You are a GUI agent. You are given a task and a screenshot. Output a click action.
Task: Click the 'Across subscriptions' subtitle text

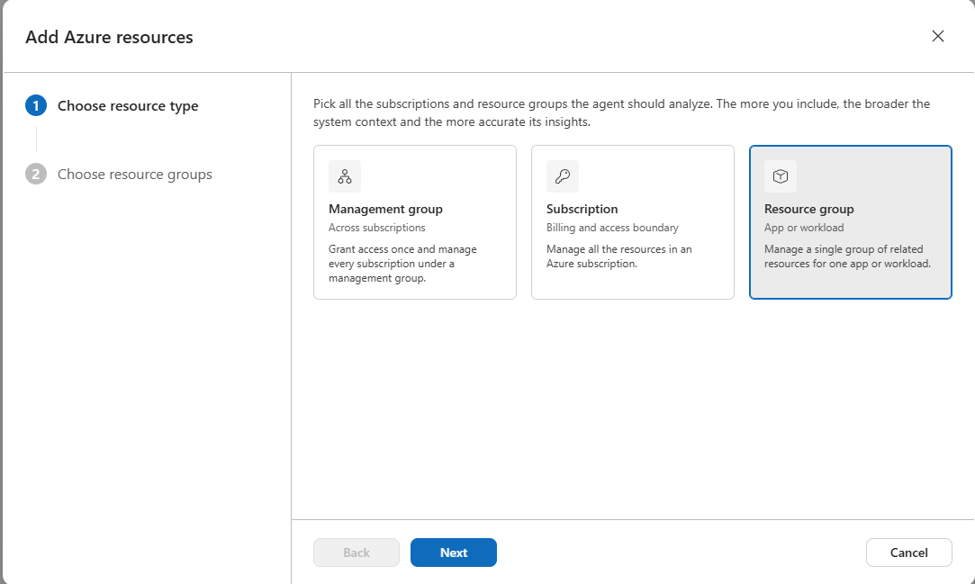[377, 228]
